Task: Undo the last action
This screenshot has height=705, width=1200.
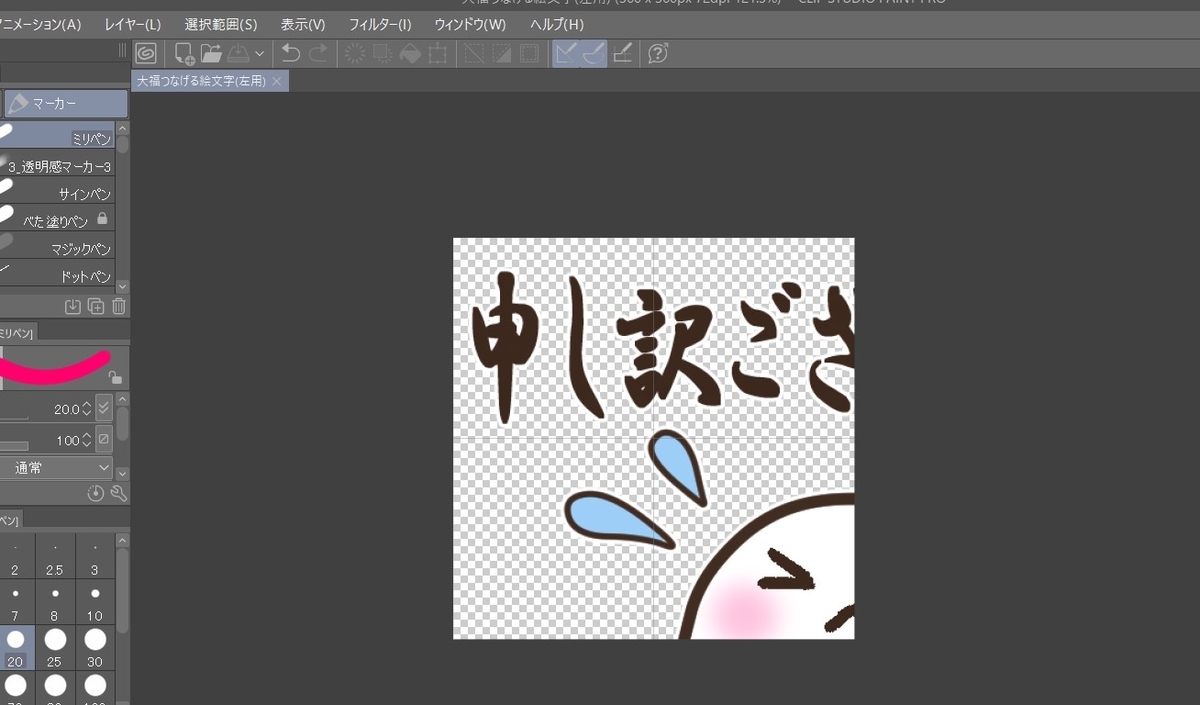Action: pyautogui.click(x=291, y=53)
